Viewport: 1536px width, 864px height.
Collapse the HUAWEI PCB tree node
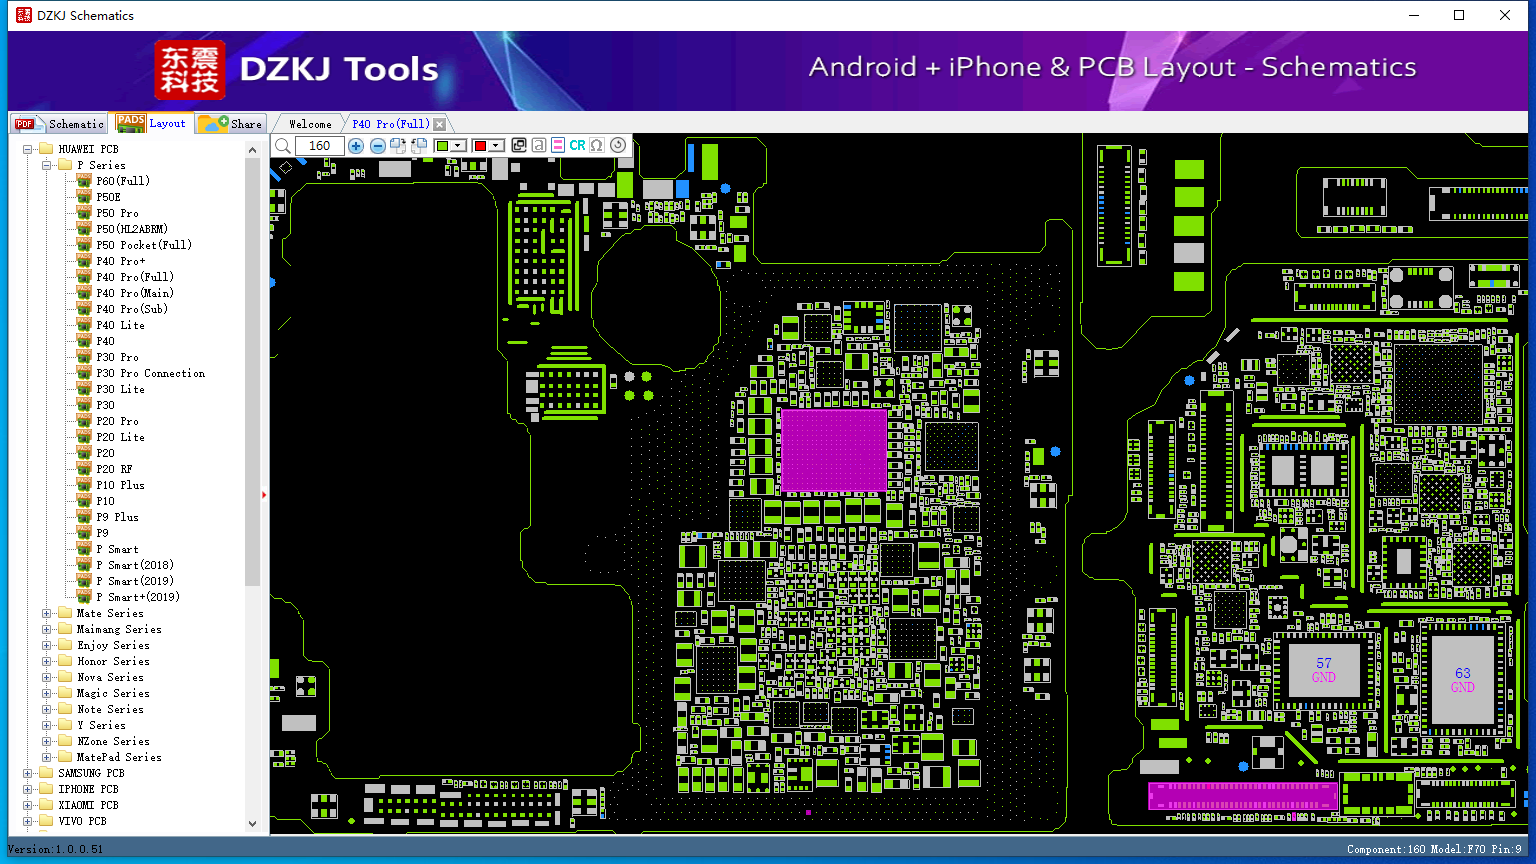click(28, 149)
